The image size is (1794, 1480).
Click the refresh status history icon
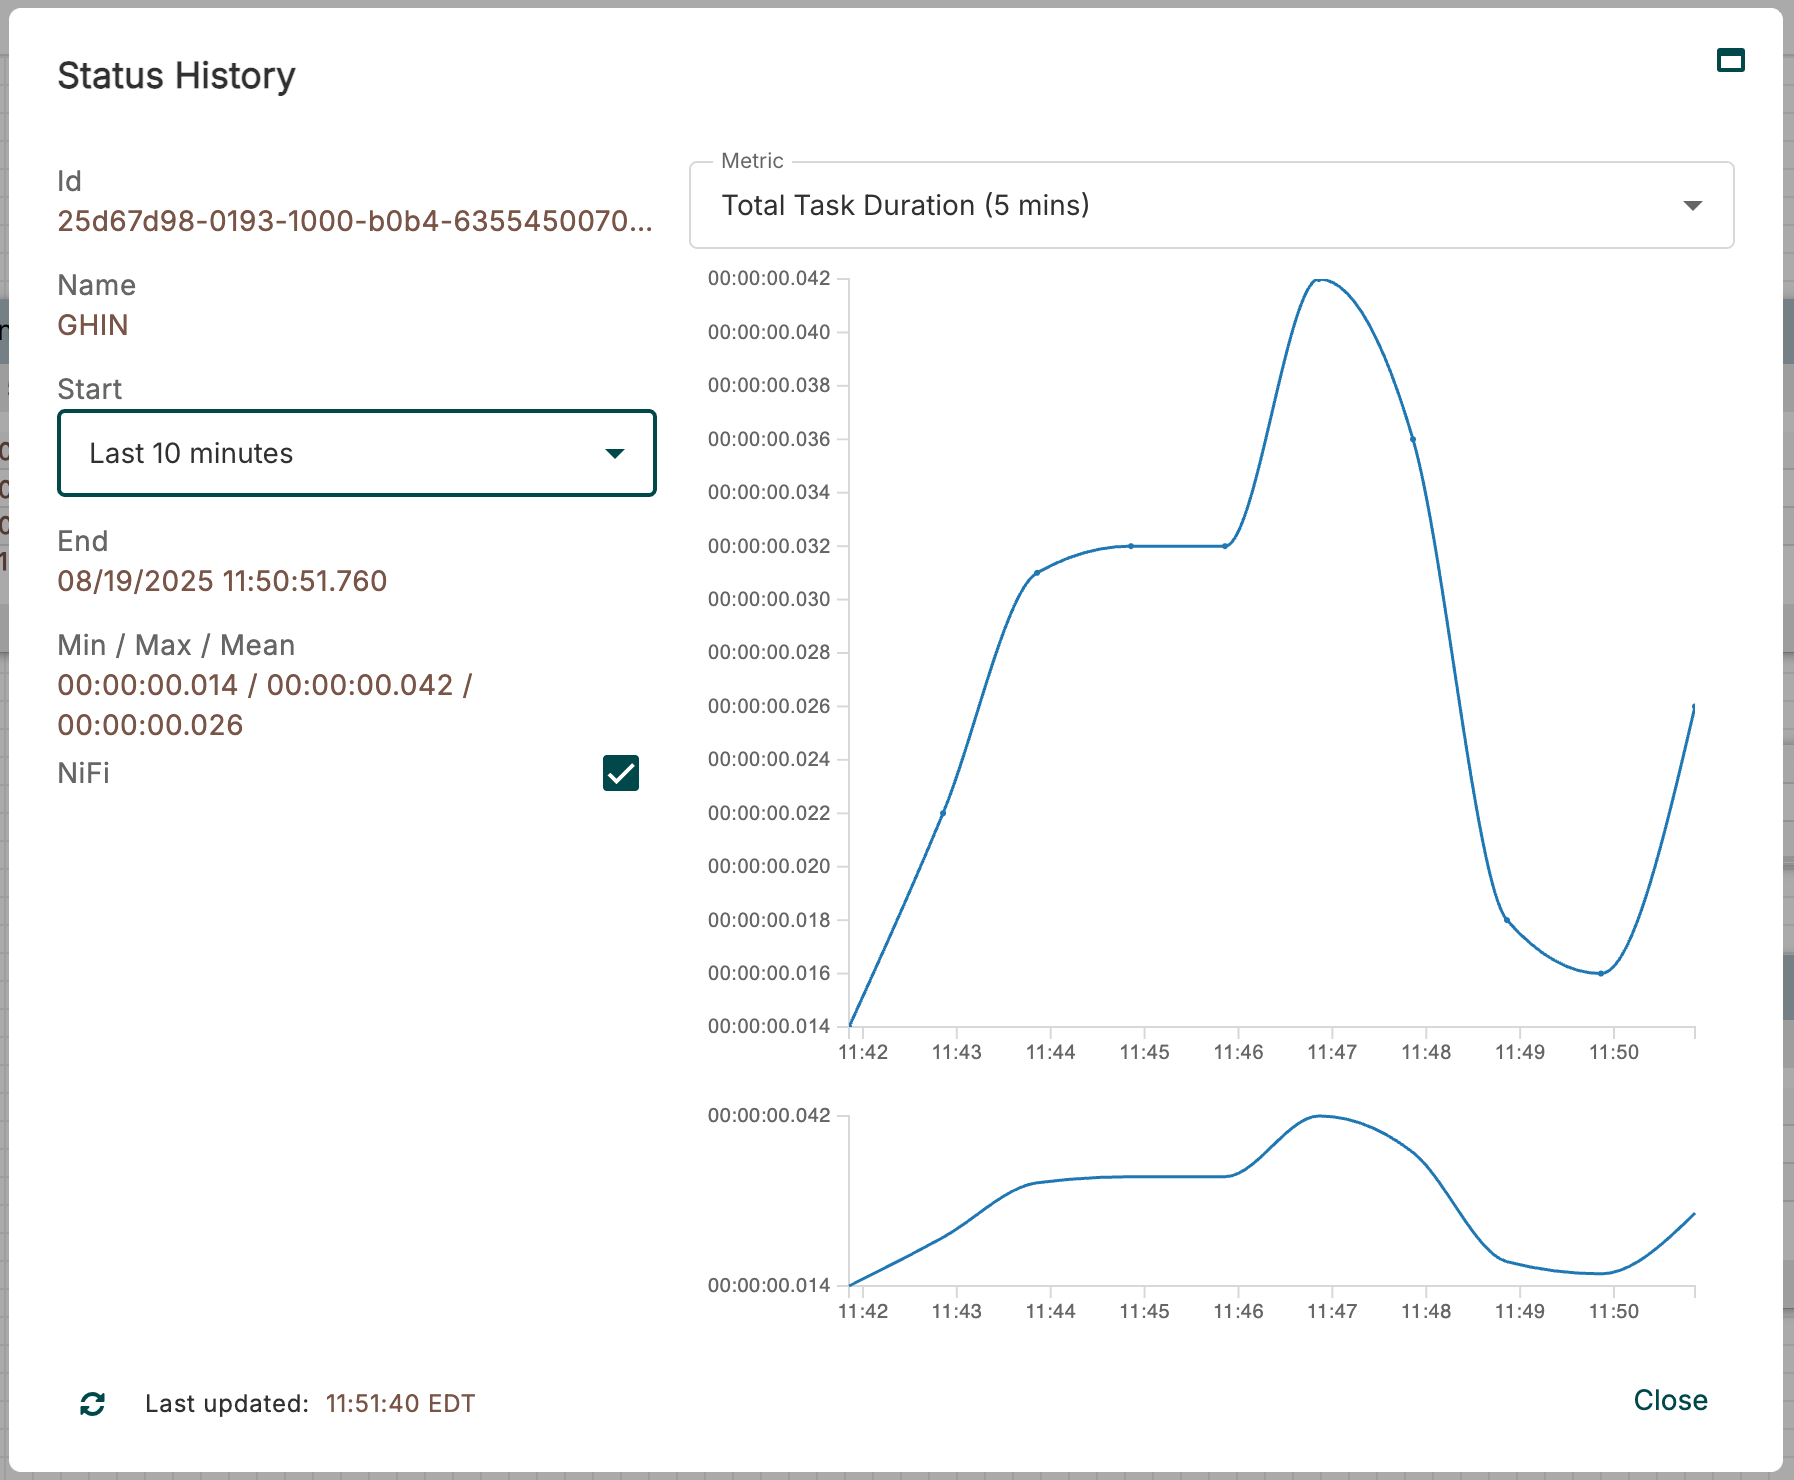pyautogui.click(x=93, y=1404)
